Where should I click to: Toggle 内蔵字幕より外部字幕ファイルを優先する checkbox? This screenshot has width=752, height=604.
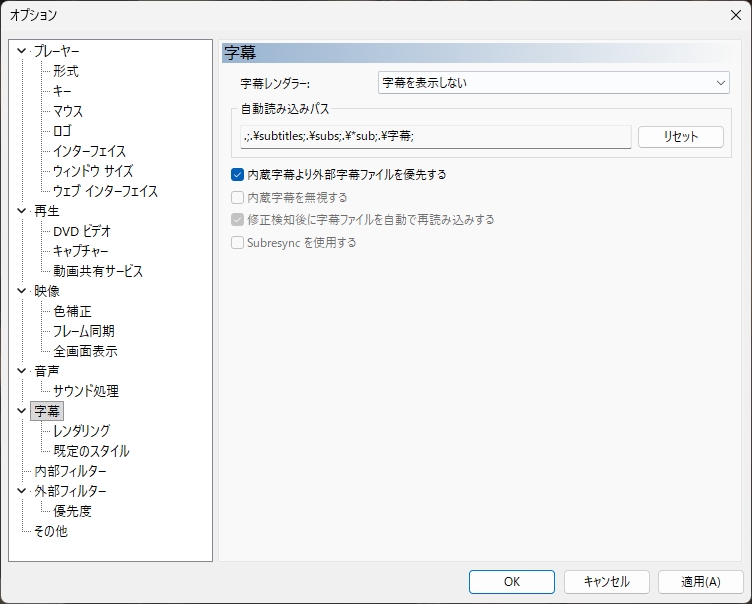point(238,174)
